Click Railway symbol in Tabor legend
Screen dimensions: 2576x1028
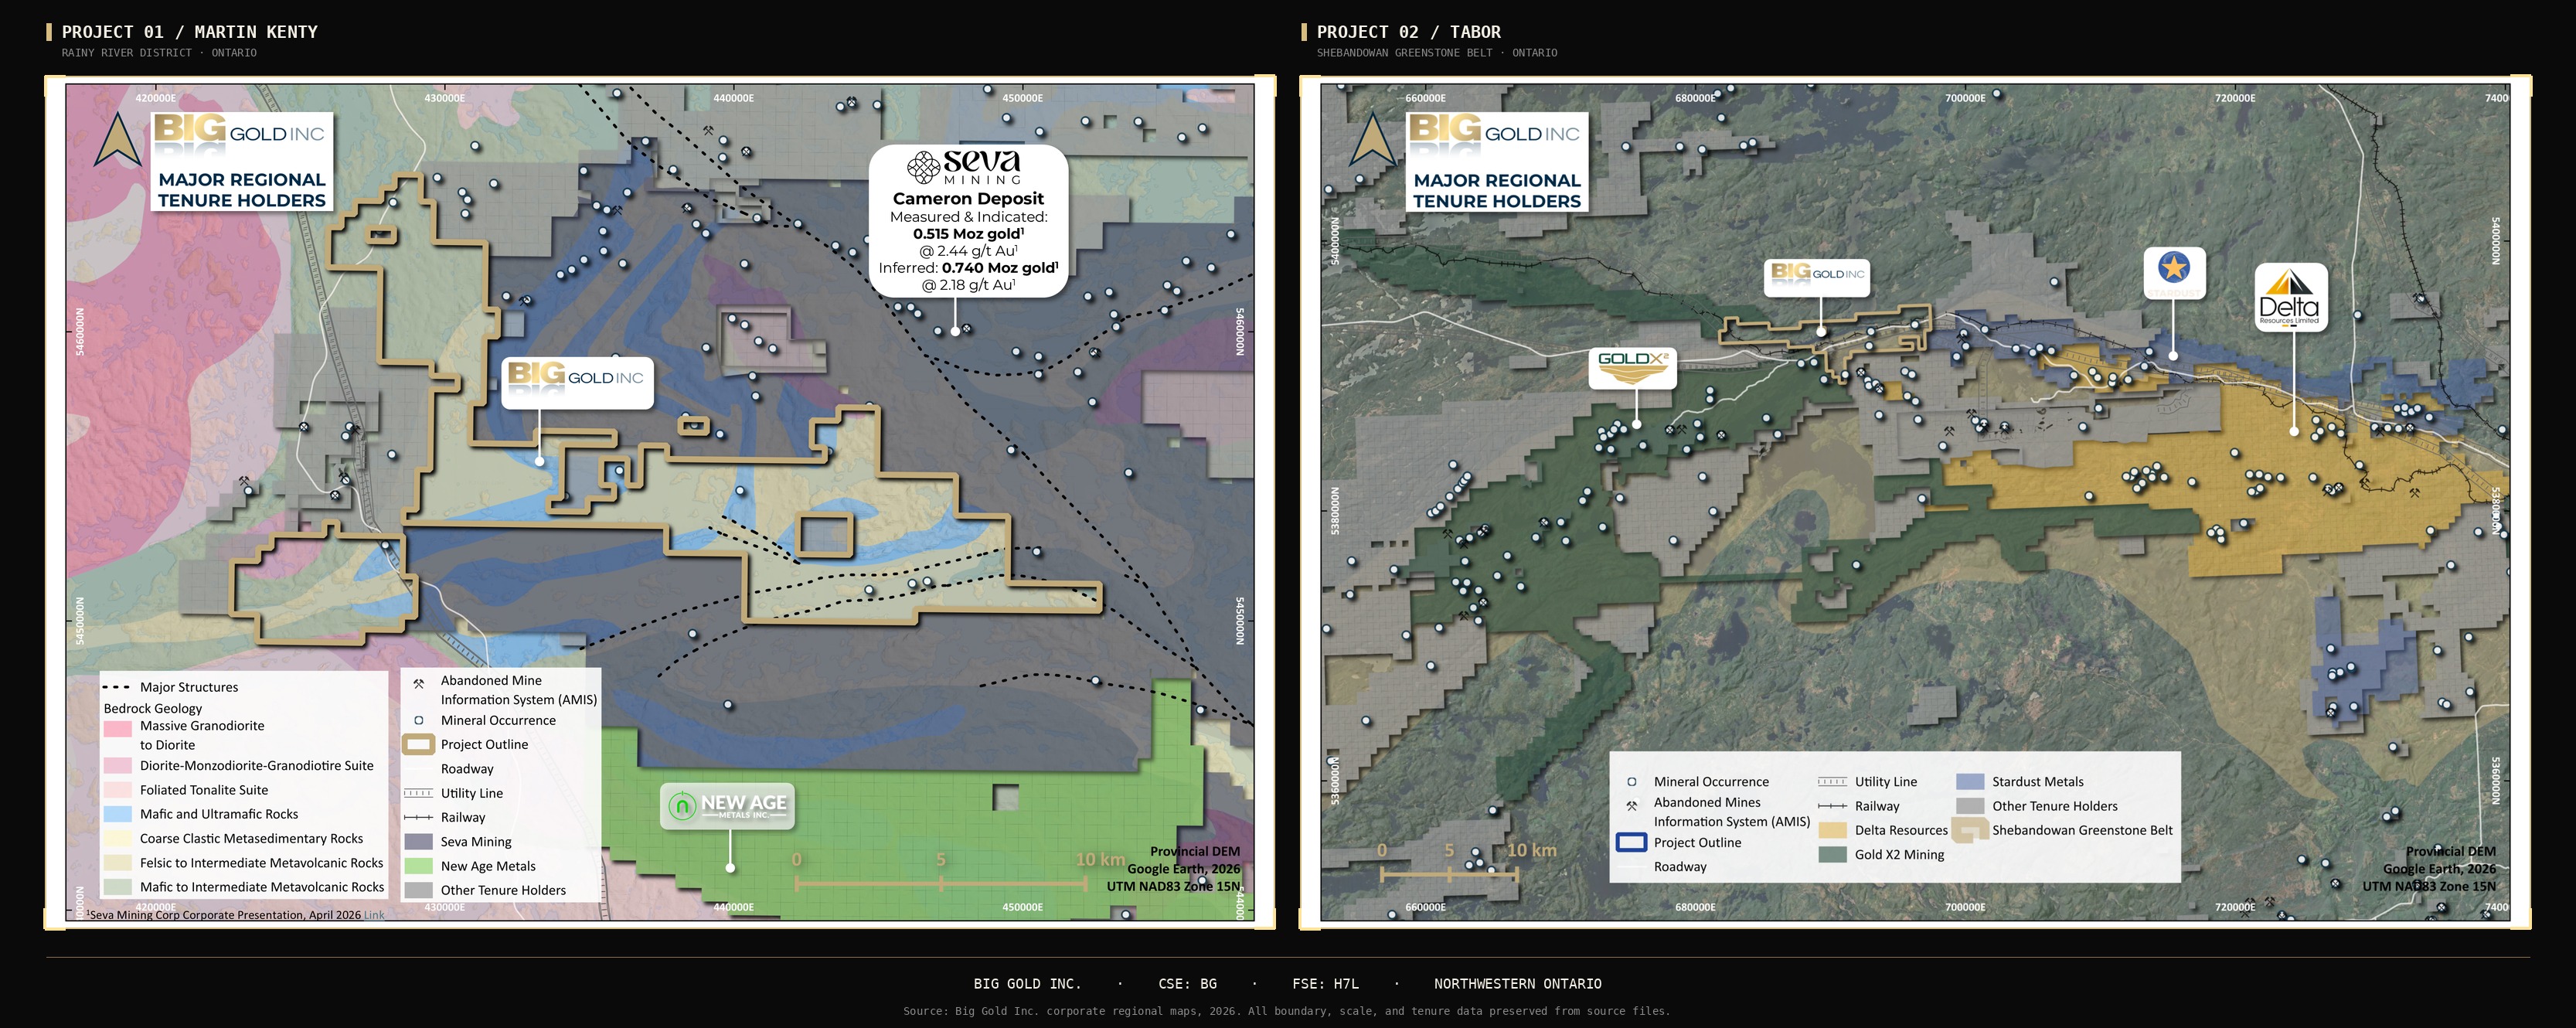[1832, 806]
